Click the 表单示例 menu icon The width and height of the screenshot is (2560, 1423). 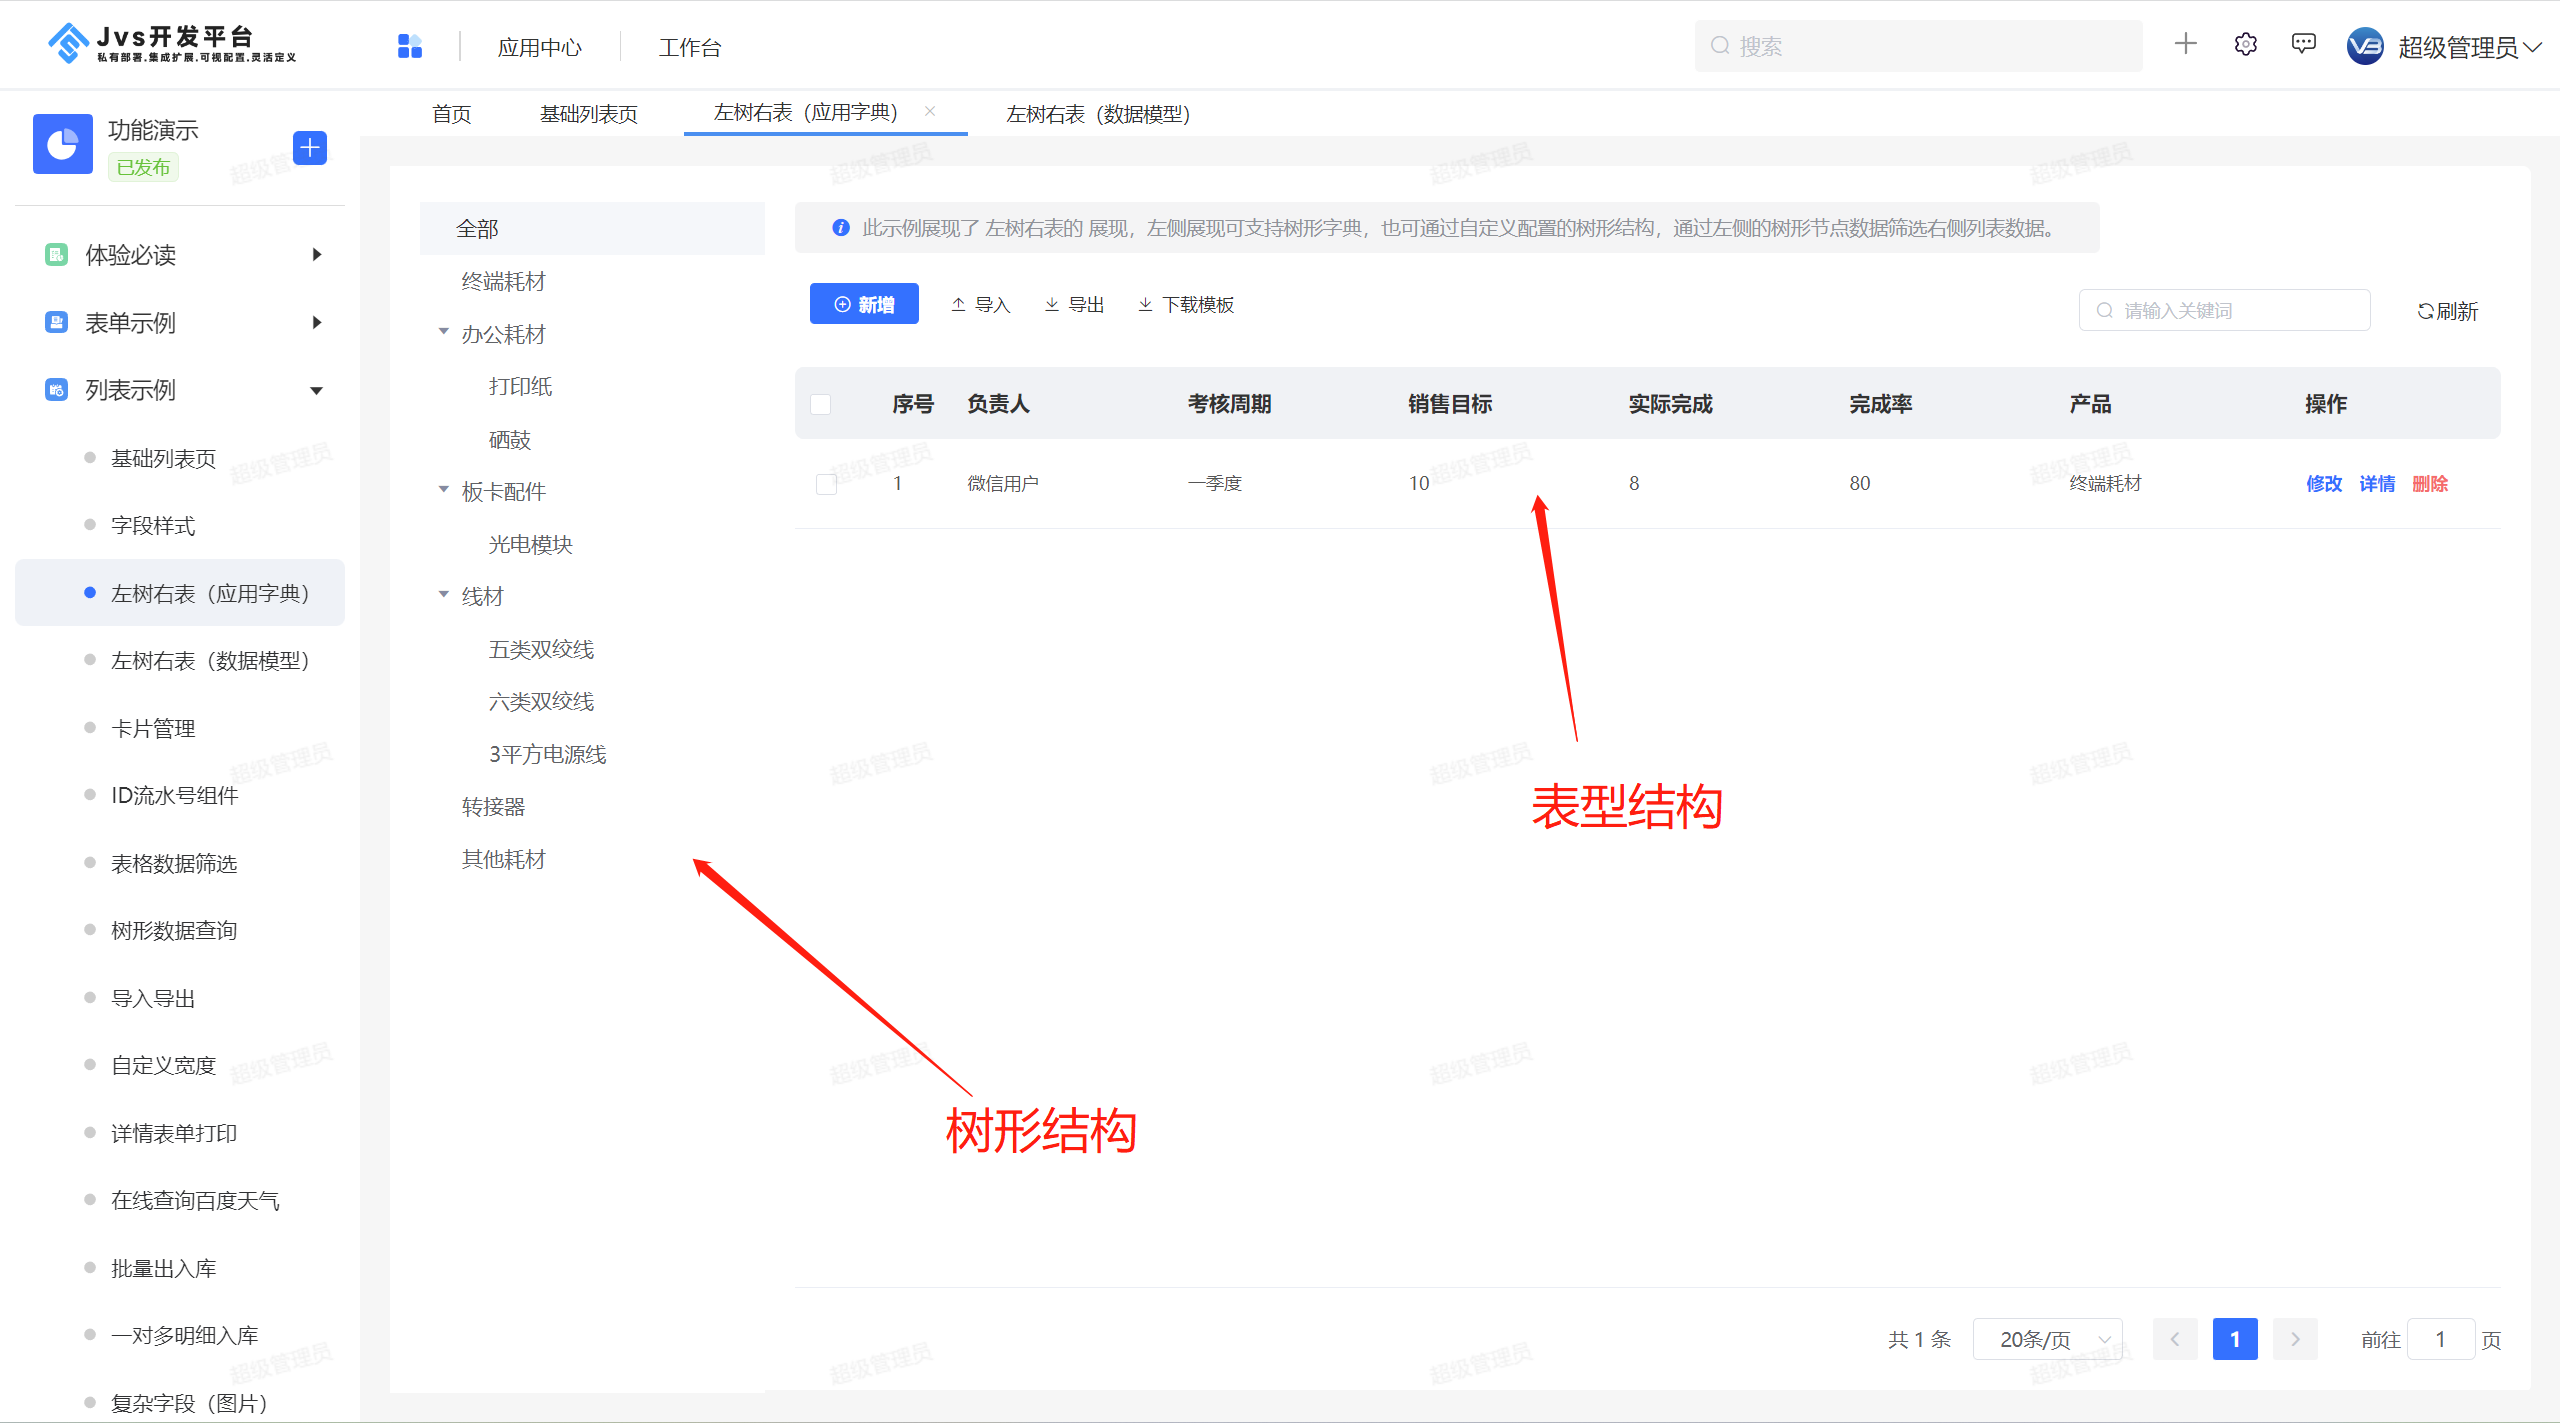tap(57, 322)
